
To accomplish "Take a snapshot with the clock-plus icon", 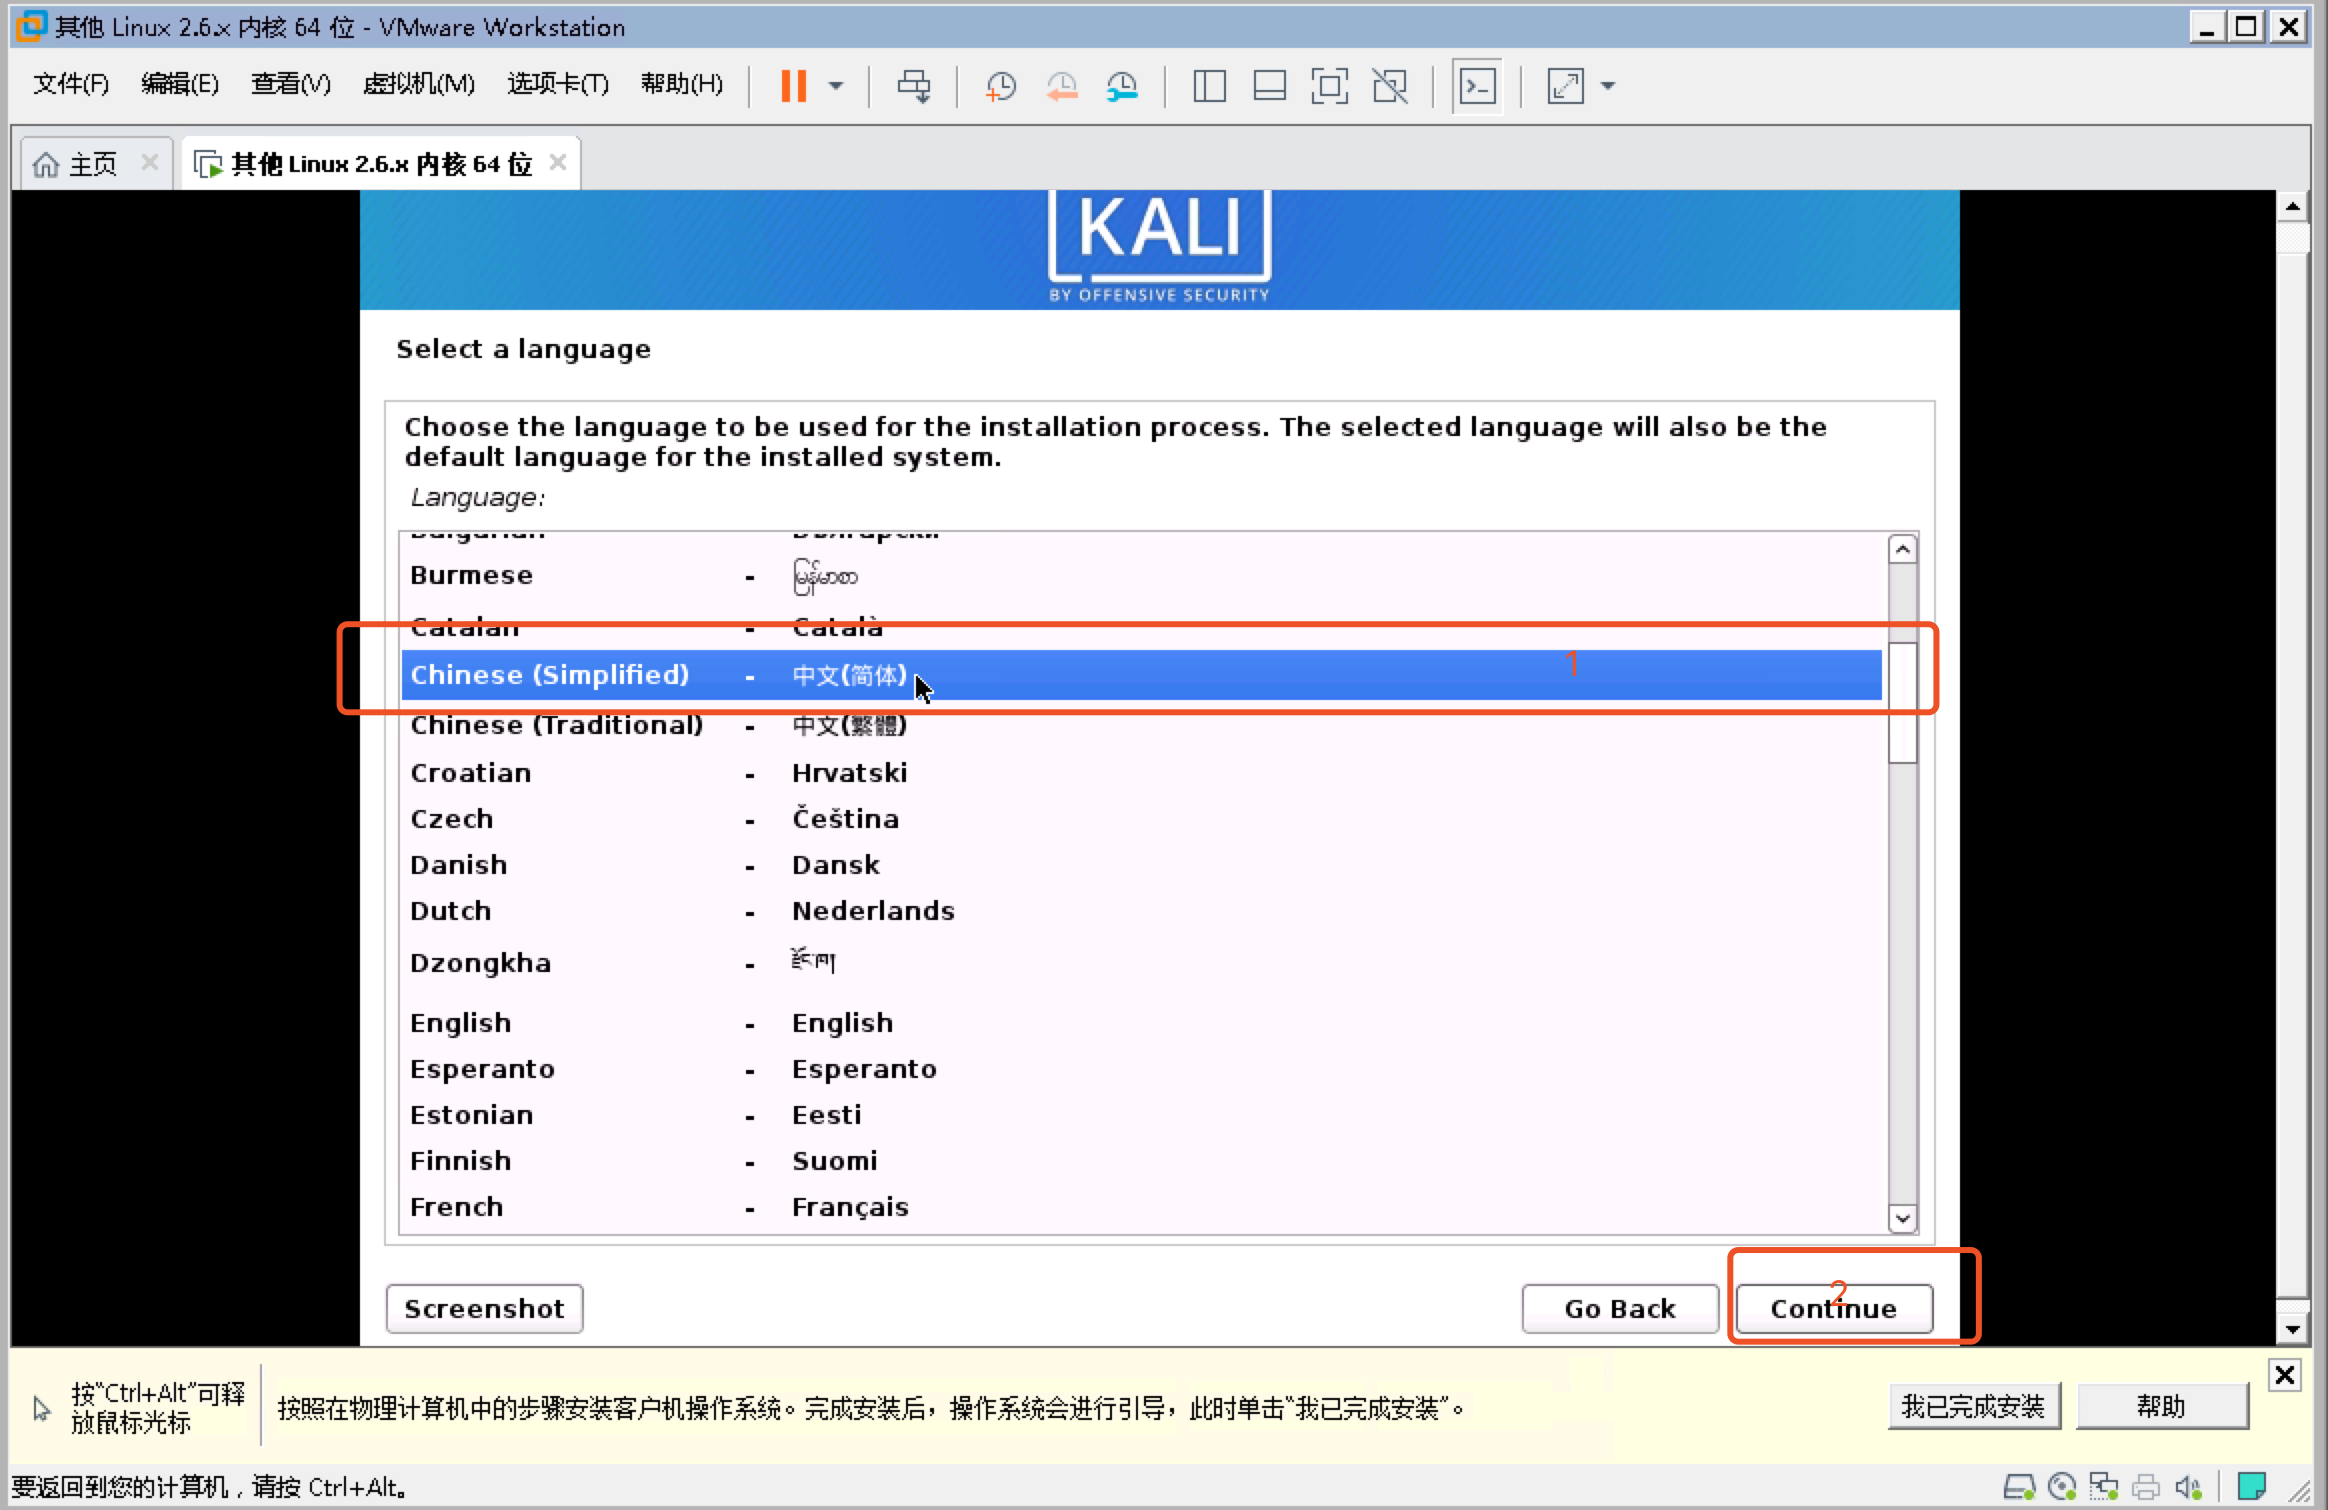I will (x=1000, y=86).
